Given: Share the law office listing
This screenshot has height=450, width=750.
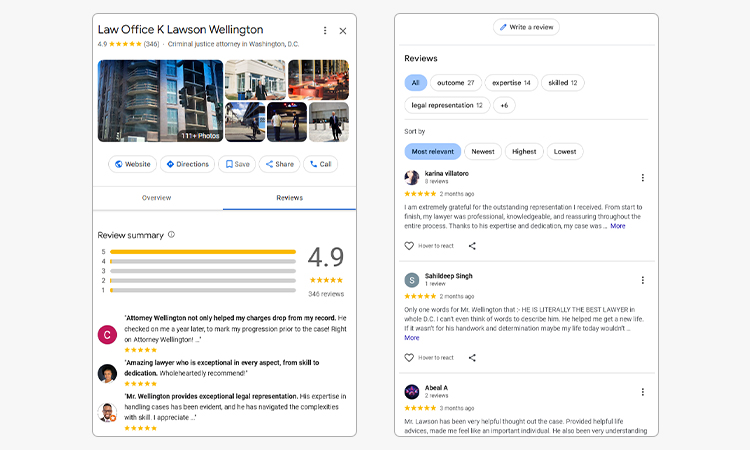Looking at the screenshot, I should 280,164.
